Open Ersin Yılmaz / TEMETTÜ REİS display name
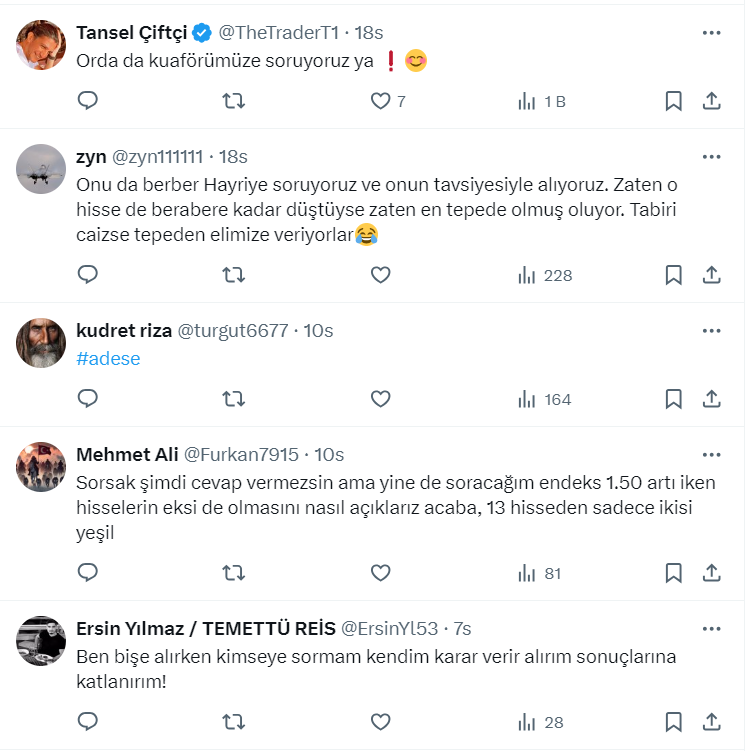 click(x=206, y=629)
